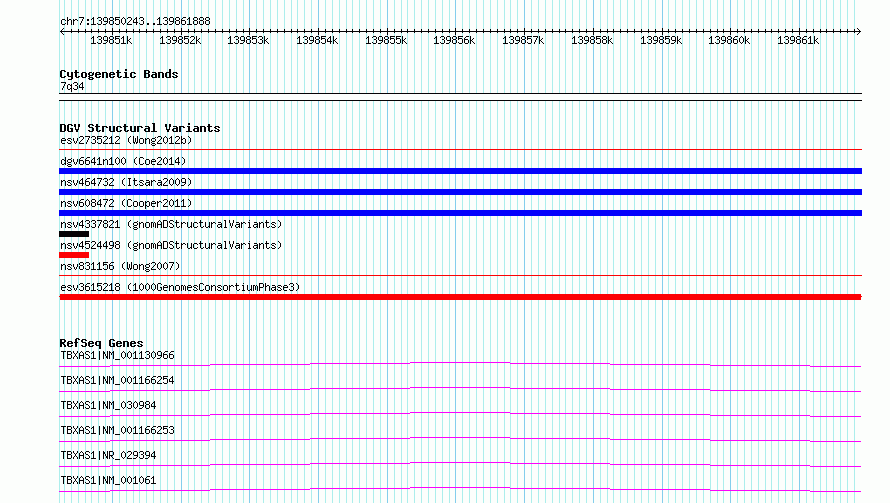
Task: Click the thick red esv3615218 bar
Action: coord(460,297)
